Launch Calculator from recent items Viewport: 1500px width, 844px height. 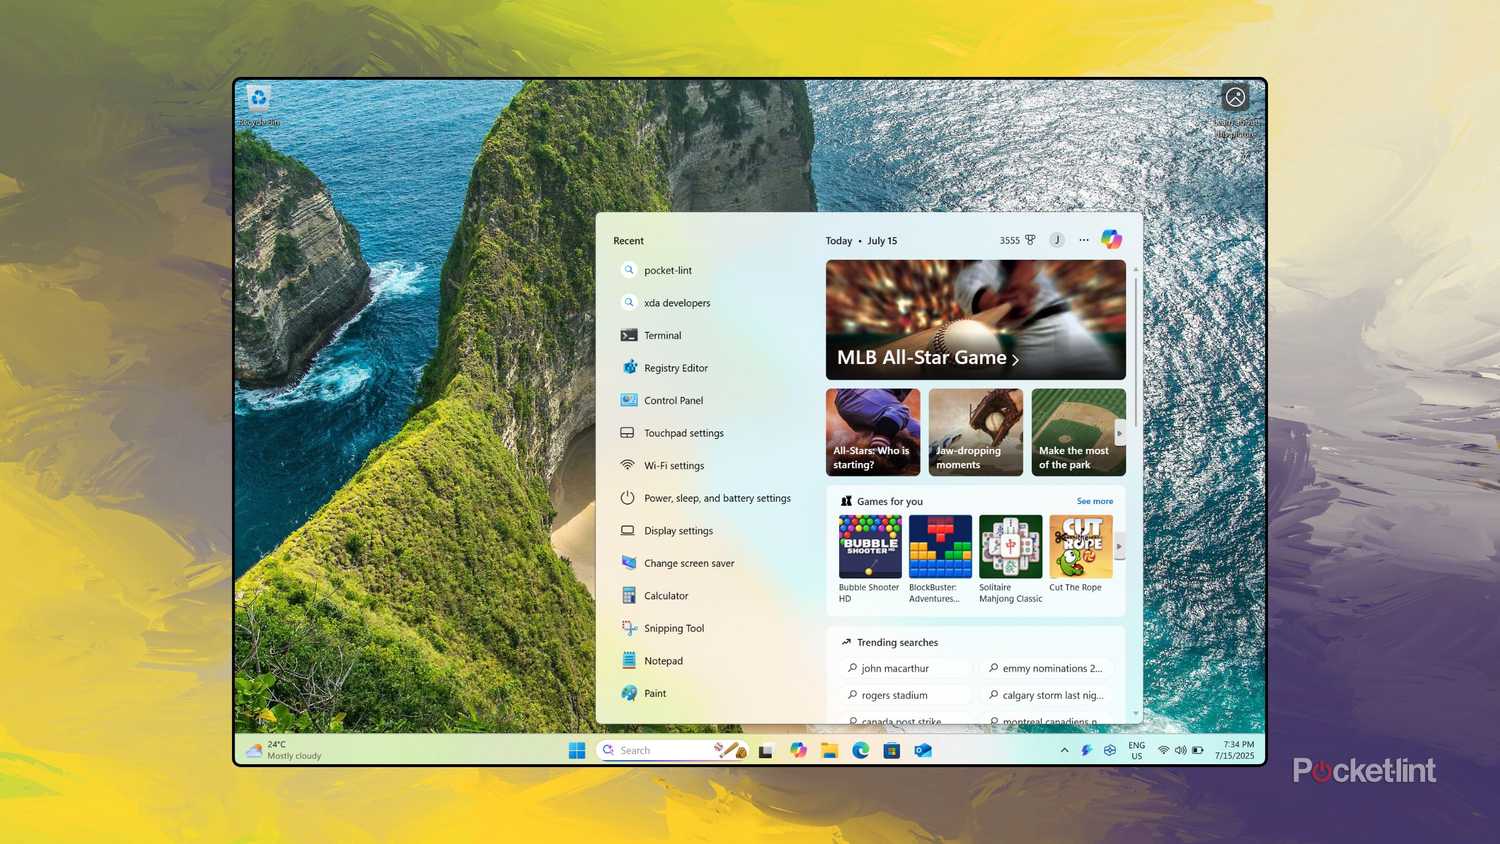666,595
